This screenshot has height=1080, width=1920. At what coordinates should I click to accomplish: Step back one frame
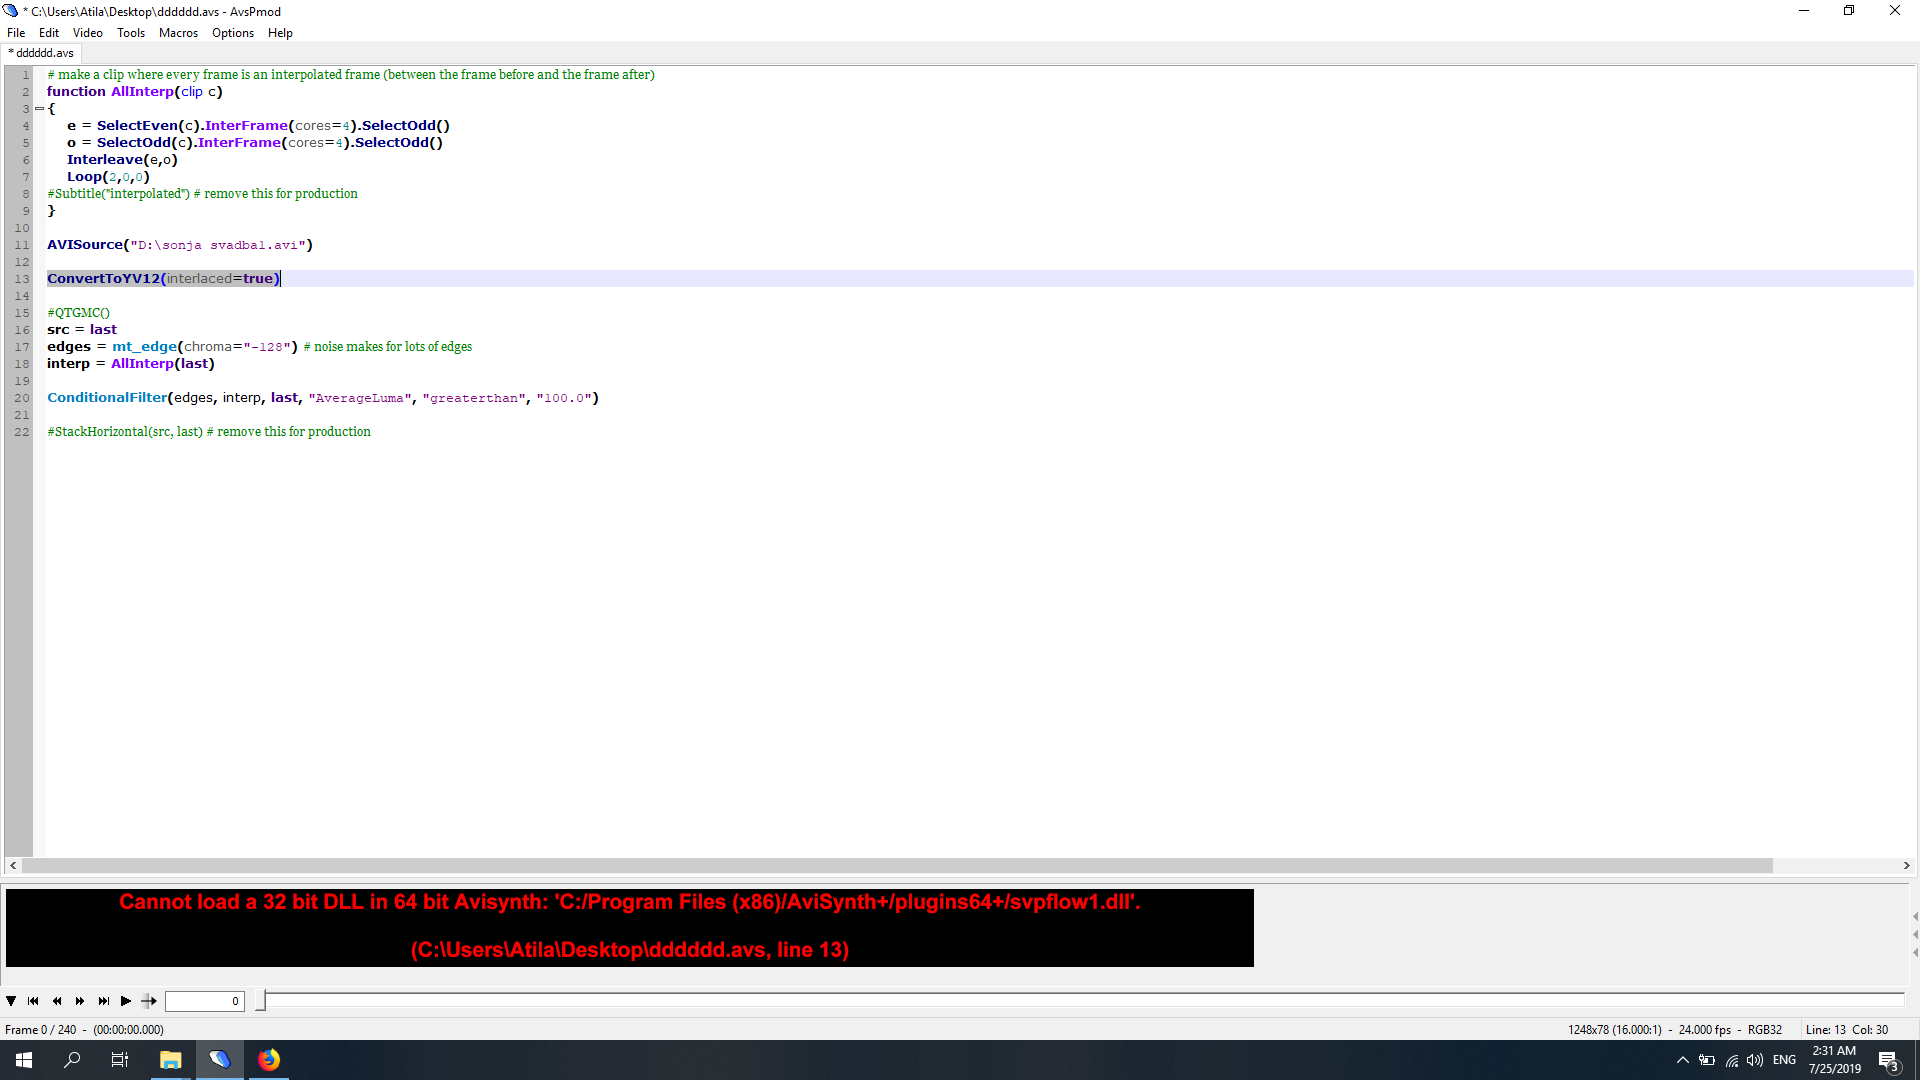point(57,1001)
